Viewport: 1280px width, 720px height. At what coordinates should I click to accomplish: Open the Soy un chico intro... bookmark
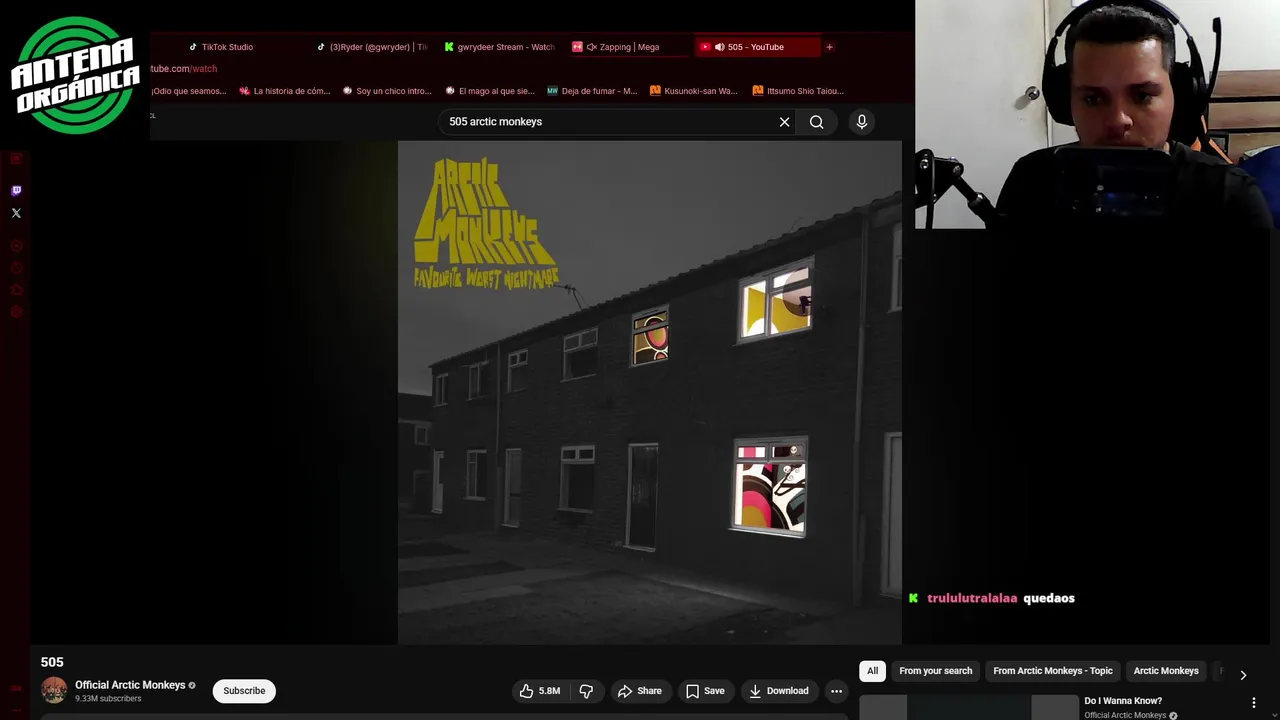click(386, 91)
